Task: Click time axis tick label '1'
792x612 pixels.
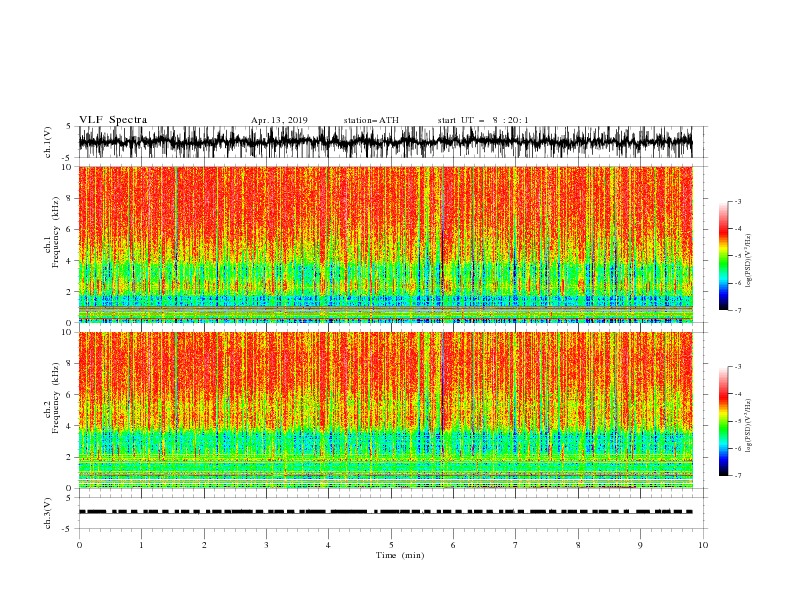Action: click(x=142, y=545)
